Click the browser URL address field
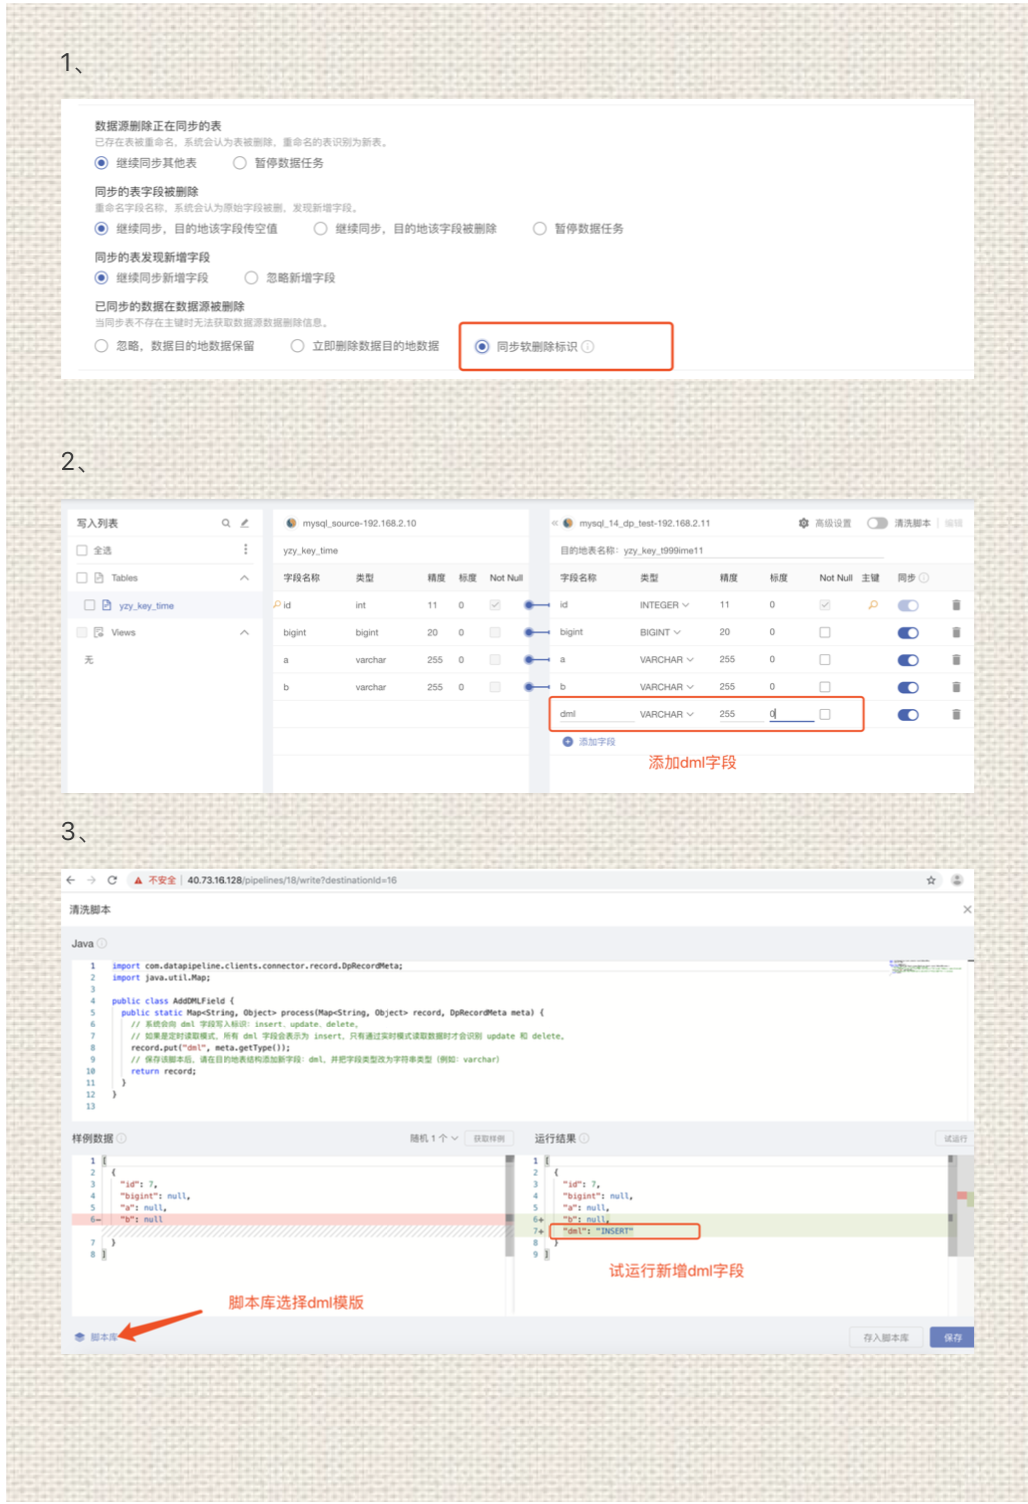 tap(292, 880)
